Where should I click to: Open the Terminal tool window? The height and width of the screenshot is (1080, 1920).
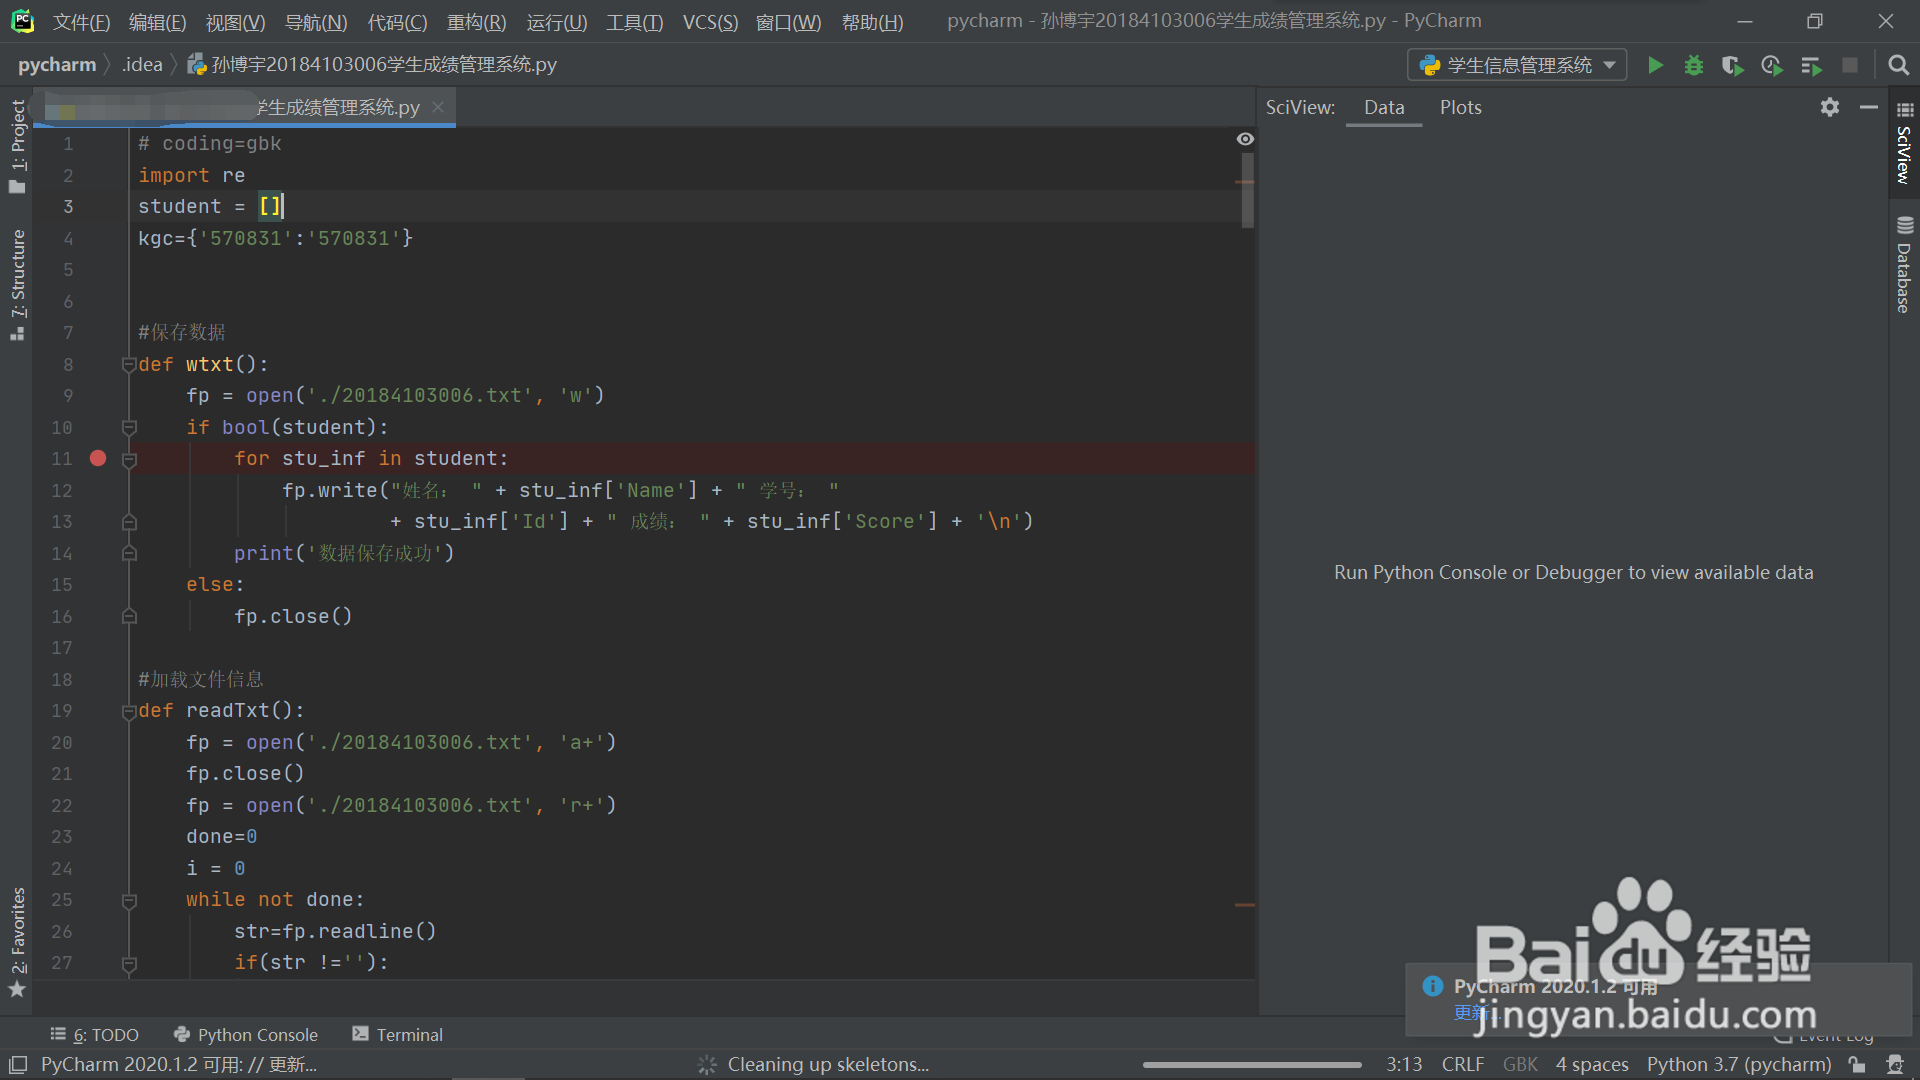(397, 1034)
